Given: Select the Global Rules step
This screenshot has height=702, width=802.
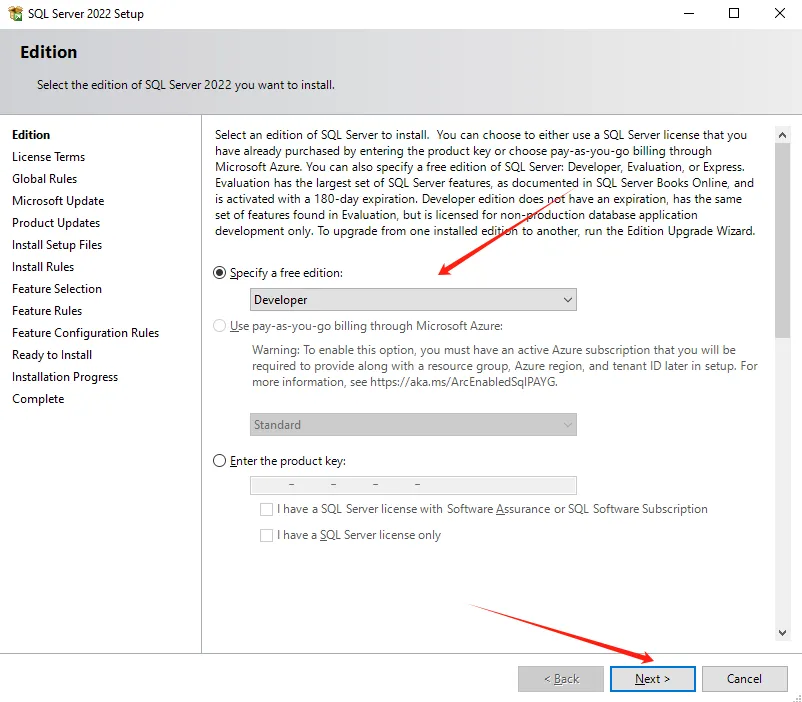Looking at the screenshot, I should (44, 179).
